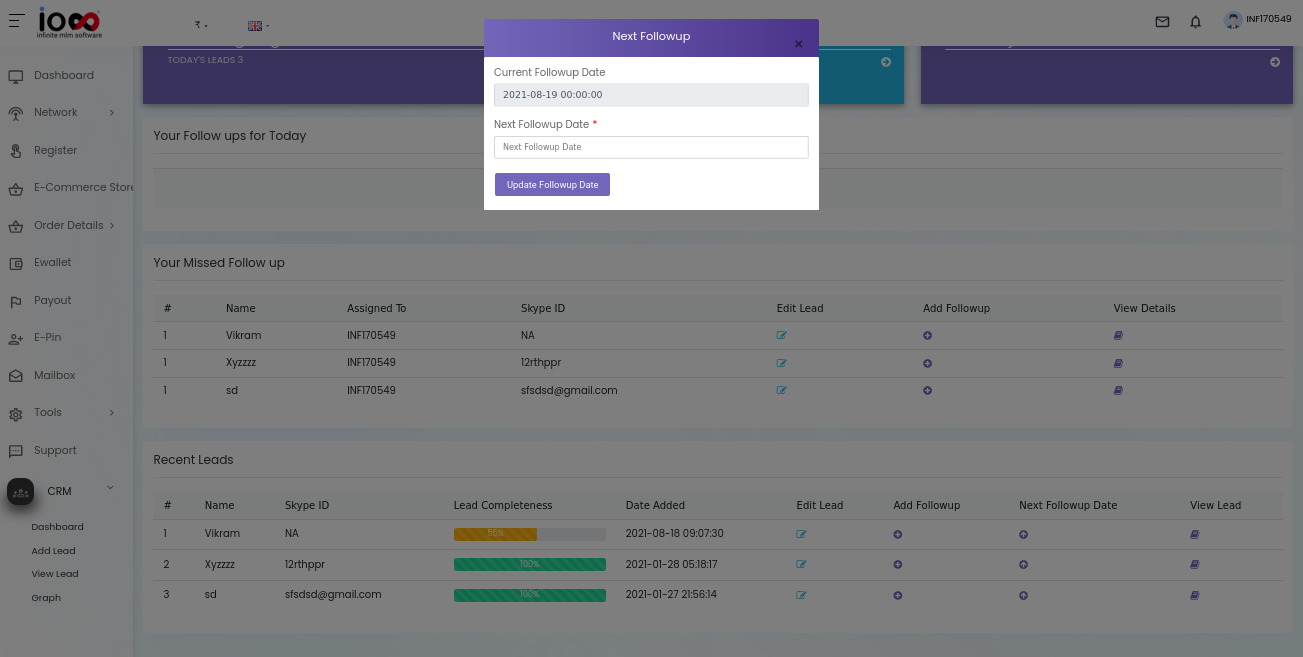Click sd's 100% lead completeness bar
The height and width of the screenshot is (657, 1303).
click(530, 595)
